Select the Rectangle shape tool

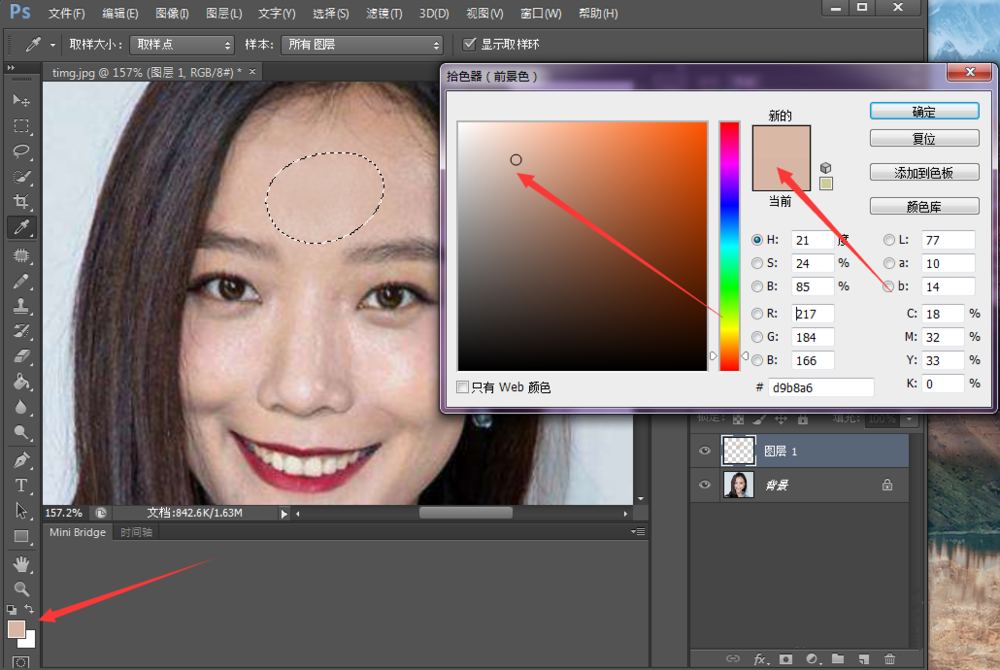(21, 536)
